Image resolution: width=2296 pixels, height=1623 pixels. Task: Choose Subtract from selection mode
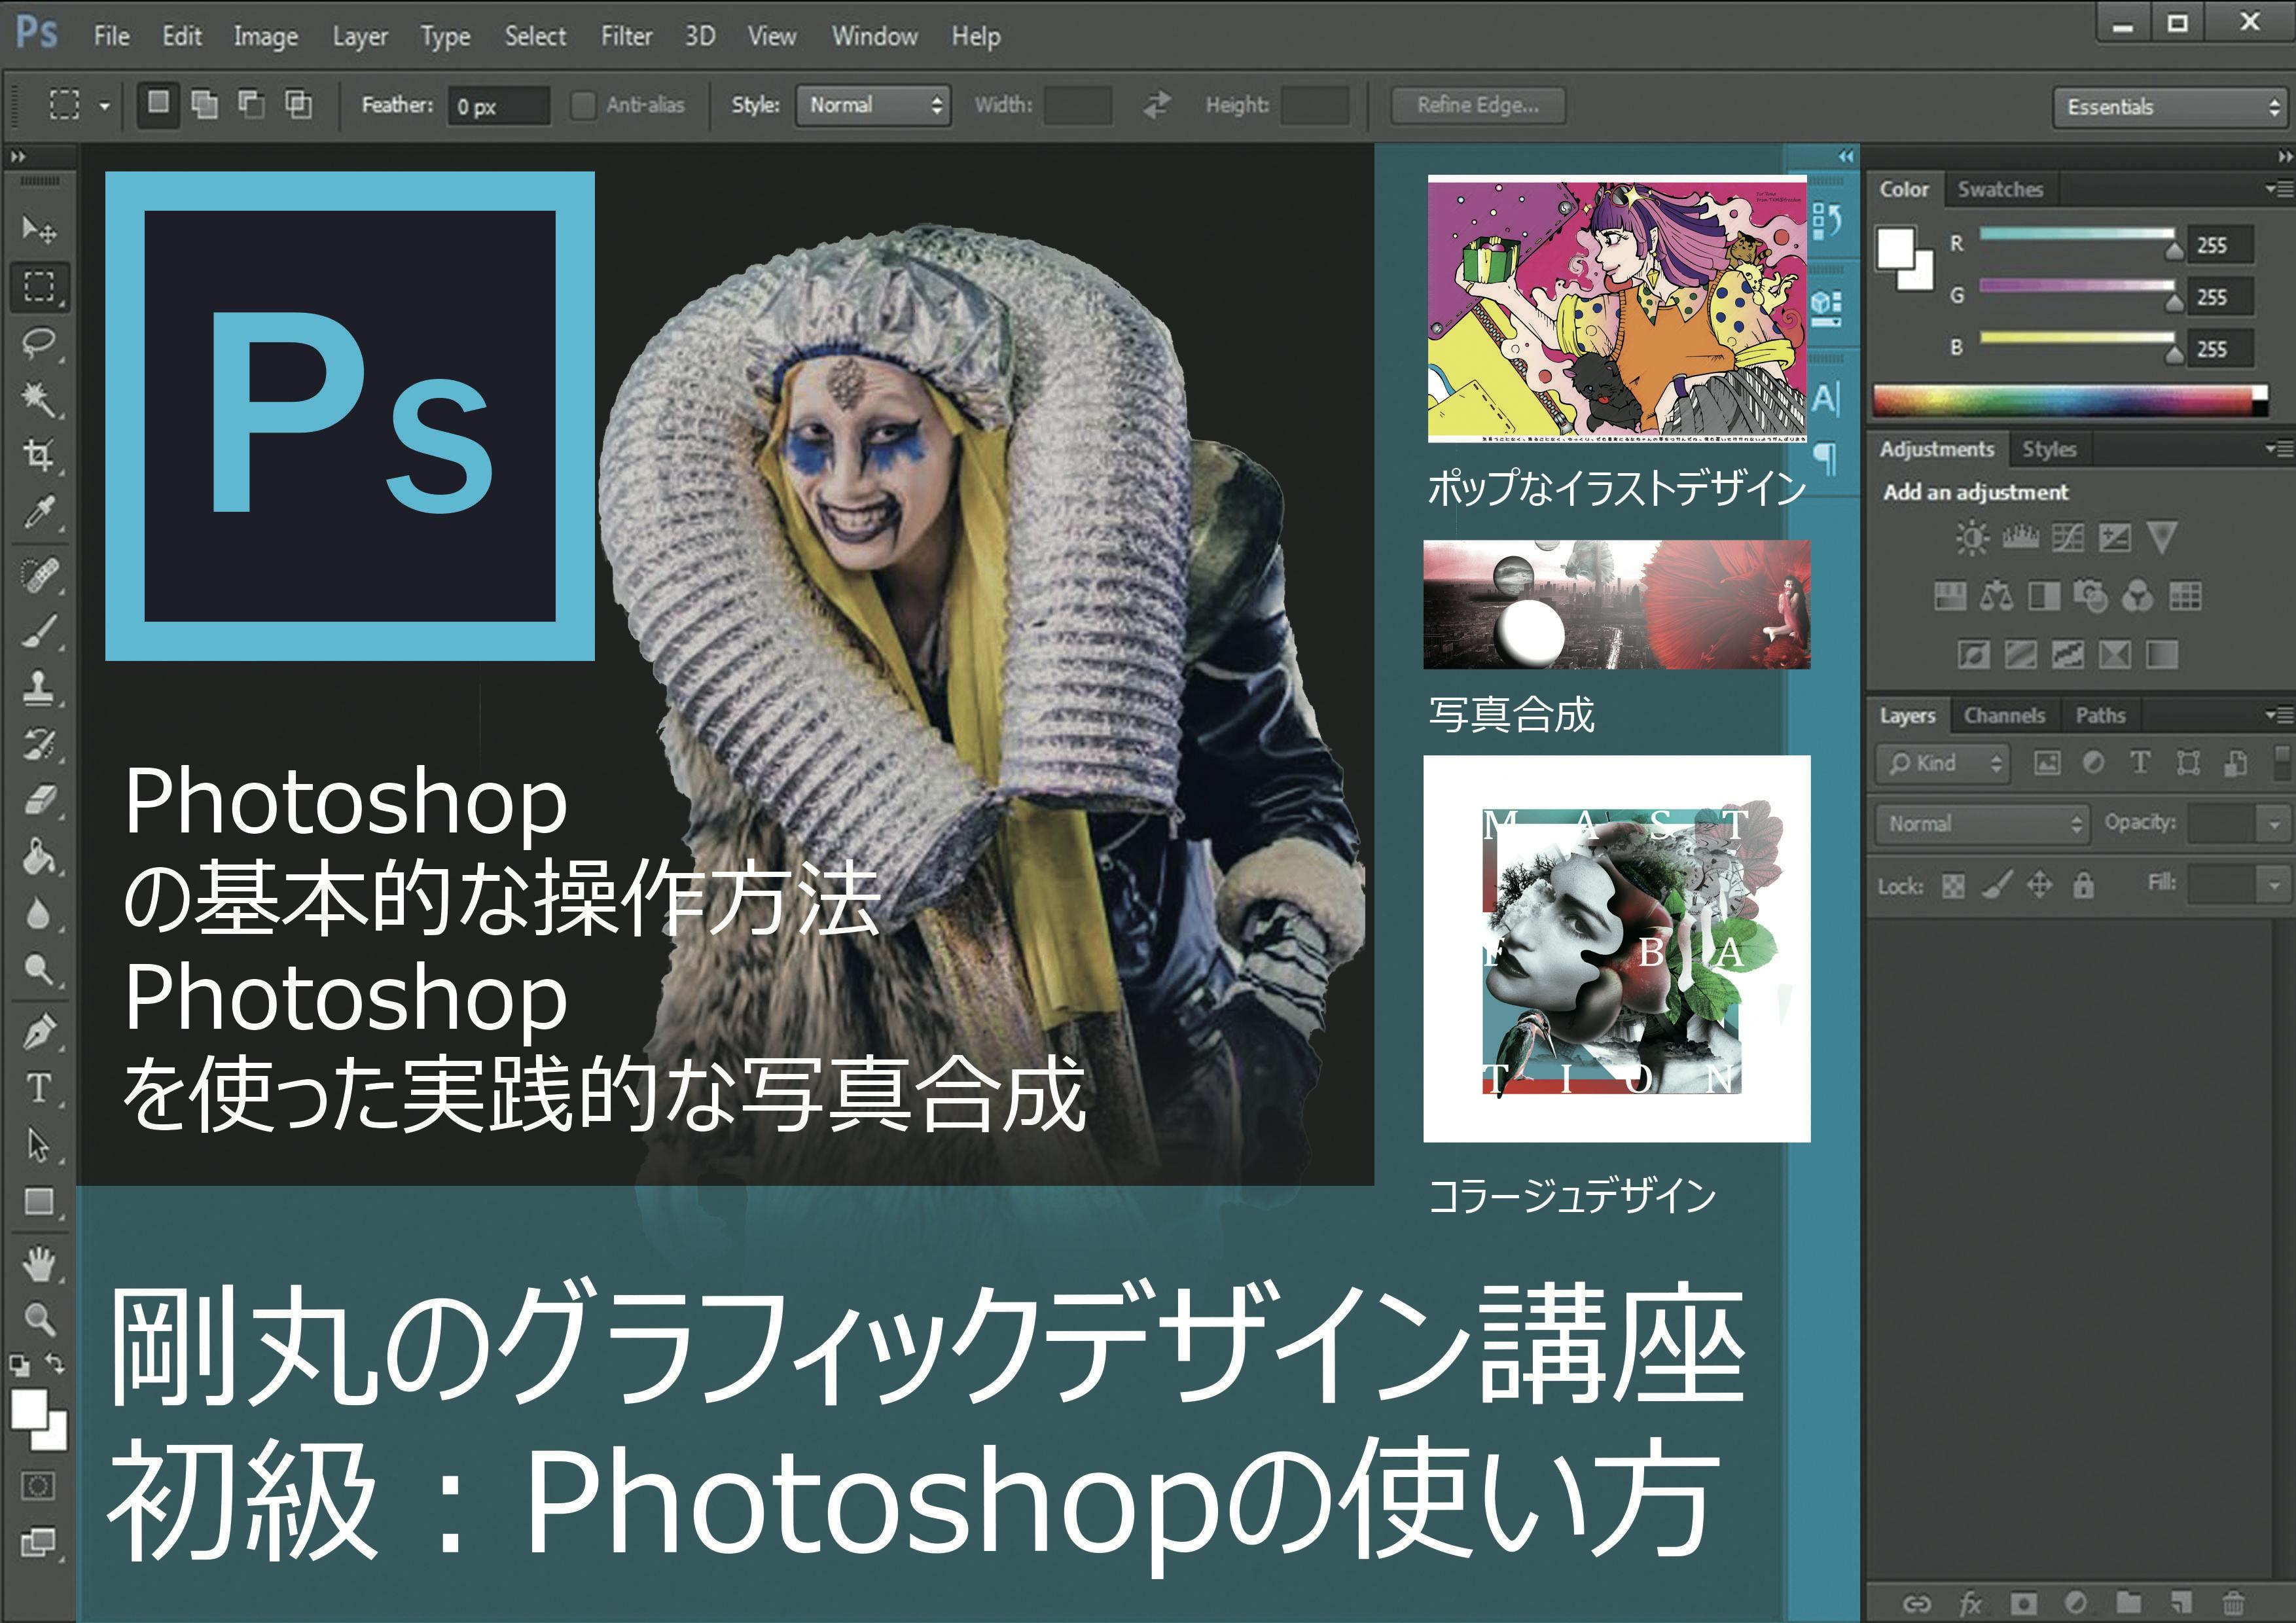[x=251, y=104]
